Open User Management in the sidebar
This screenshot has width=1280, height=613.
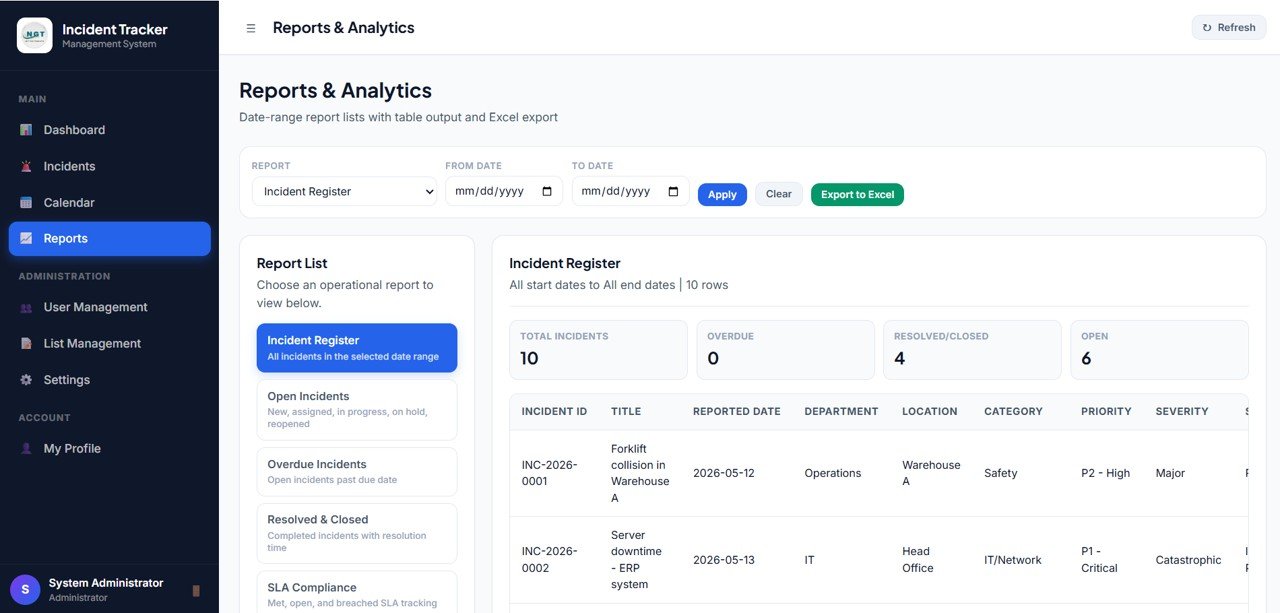click(x=110, y=307)
